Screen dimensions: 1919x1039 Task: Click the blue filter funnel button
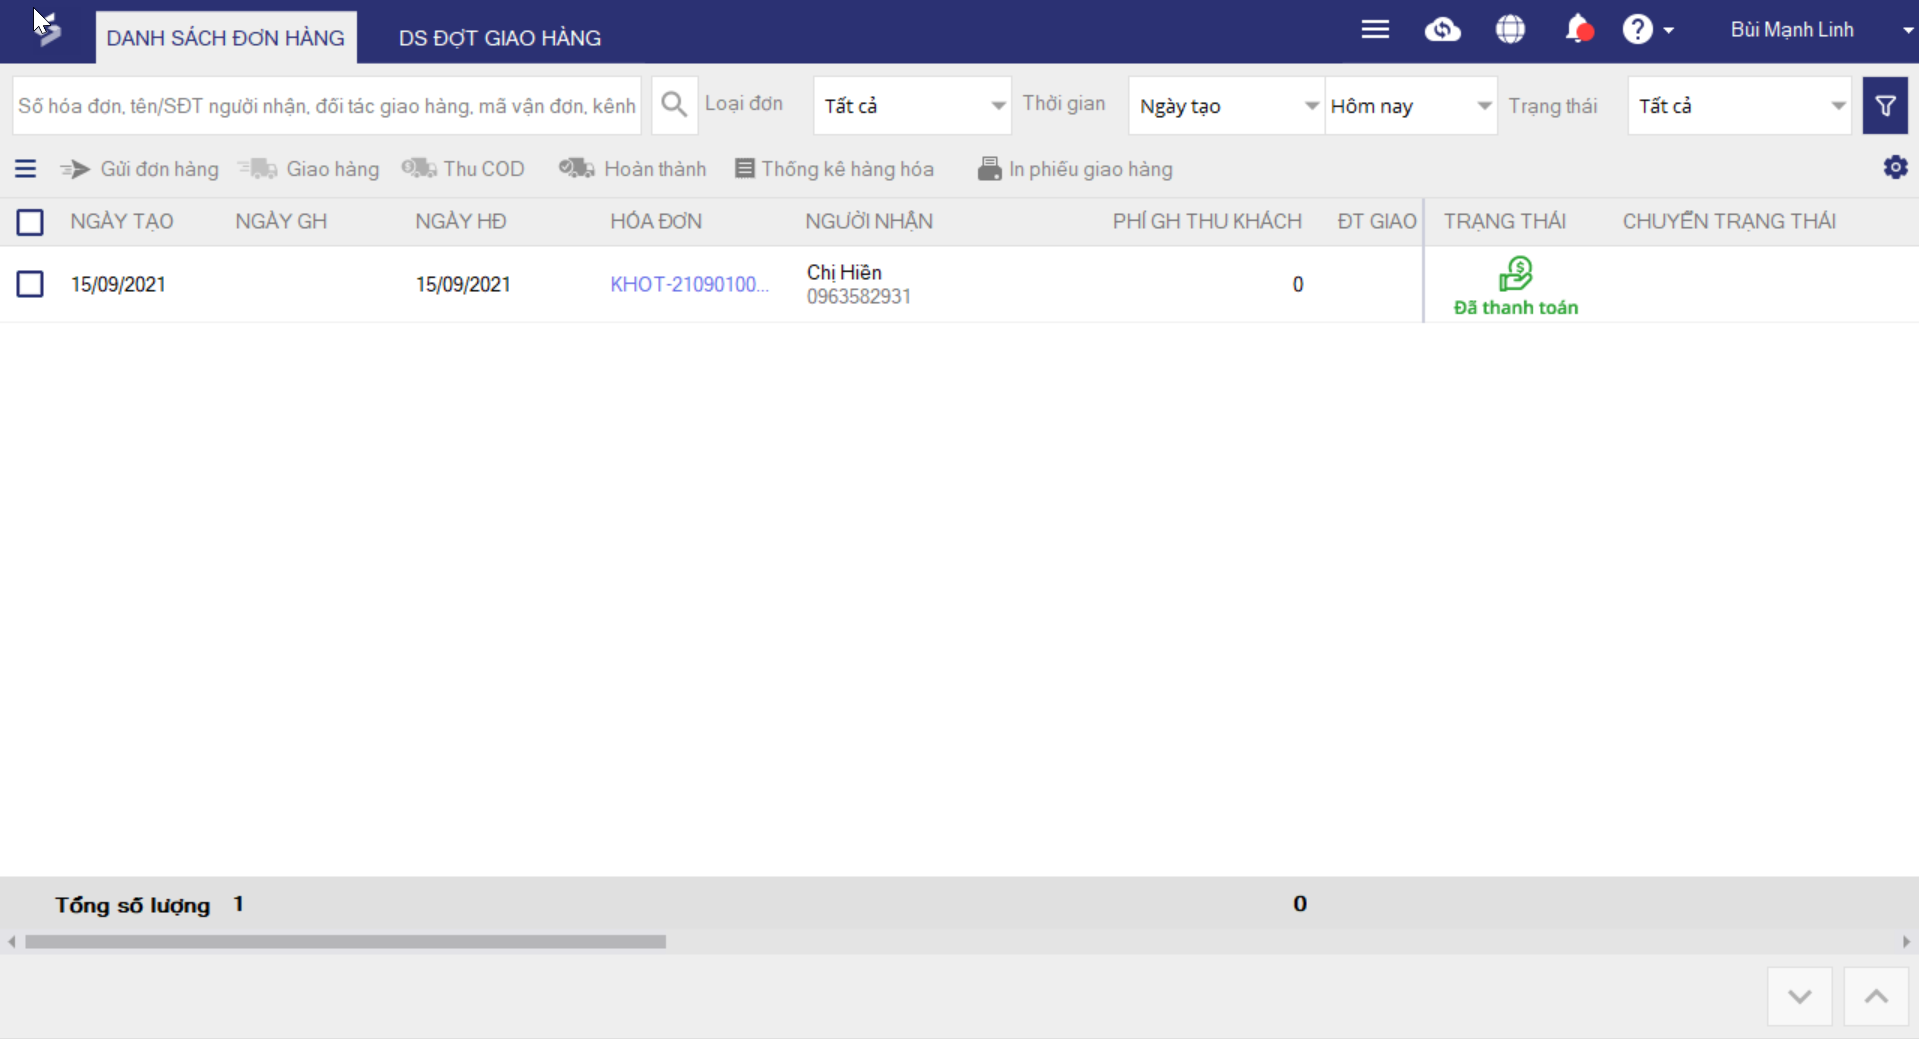[1885, 105]
